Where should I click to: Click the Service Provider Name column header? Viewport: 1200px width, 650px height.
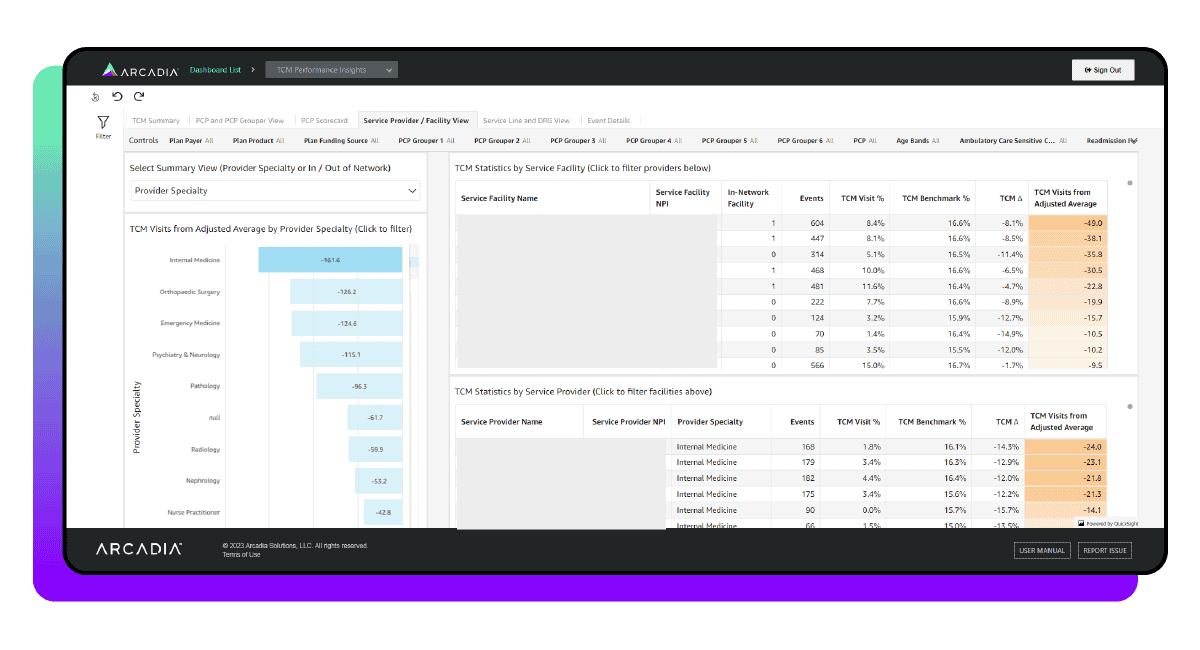(501, 422)
